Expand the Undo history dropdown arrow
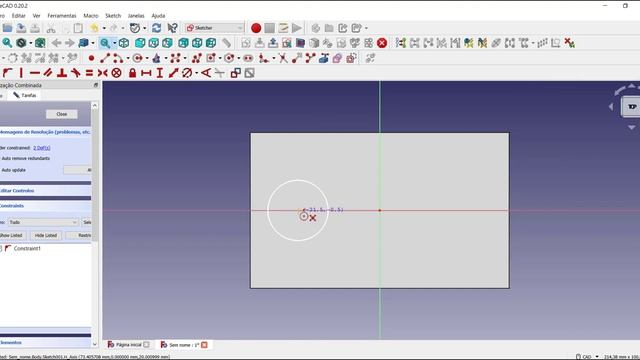Screen dimensions: 640x360 (x=104, y=28)
